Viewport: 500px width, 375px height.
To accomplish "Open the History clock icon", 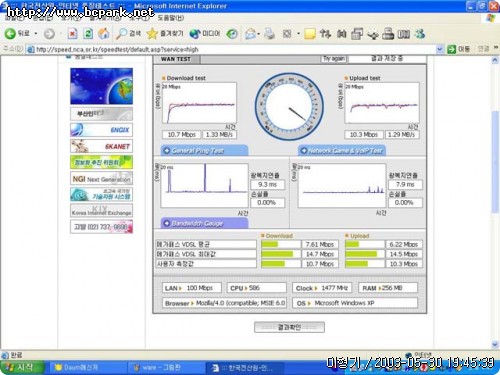I will point(232,33).
